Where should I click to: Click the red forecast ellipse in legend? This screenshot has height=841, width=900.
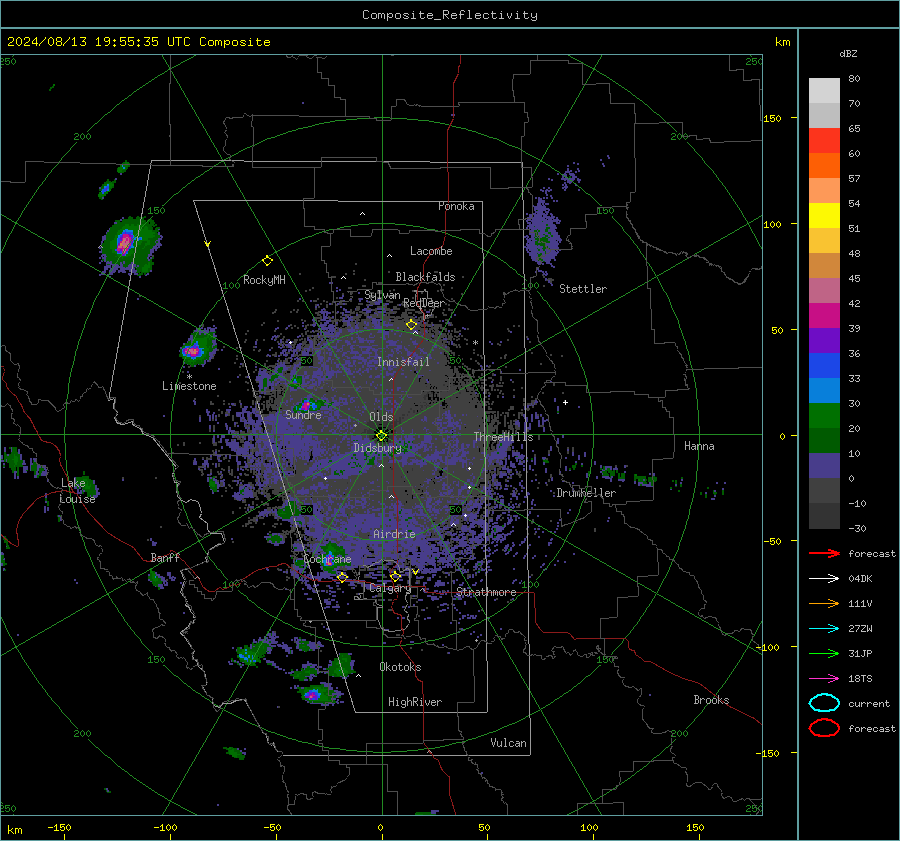point(824,728)
